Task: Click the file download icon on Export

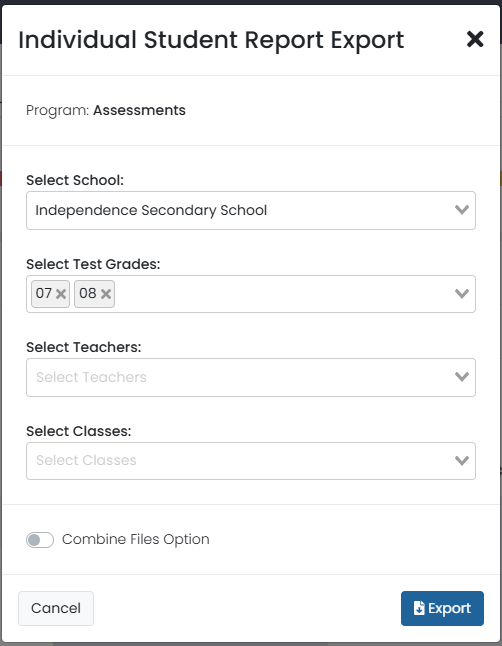Action: (419, 608)
